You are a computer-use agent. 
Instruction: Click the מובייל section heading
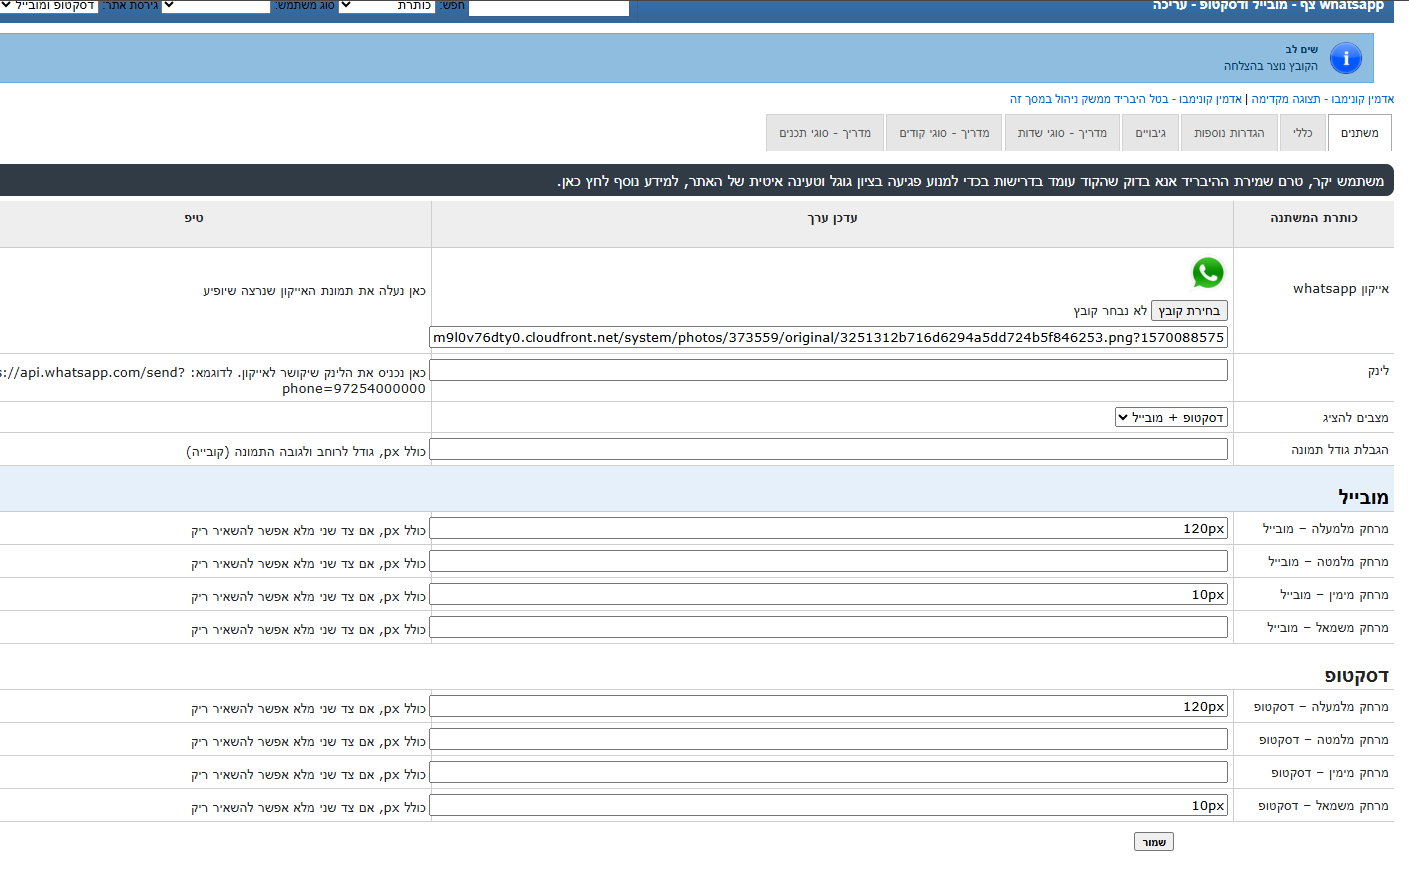pos(1363,497)
